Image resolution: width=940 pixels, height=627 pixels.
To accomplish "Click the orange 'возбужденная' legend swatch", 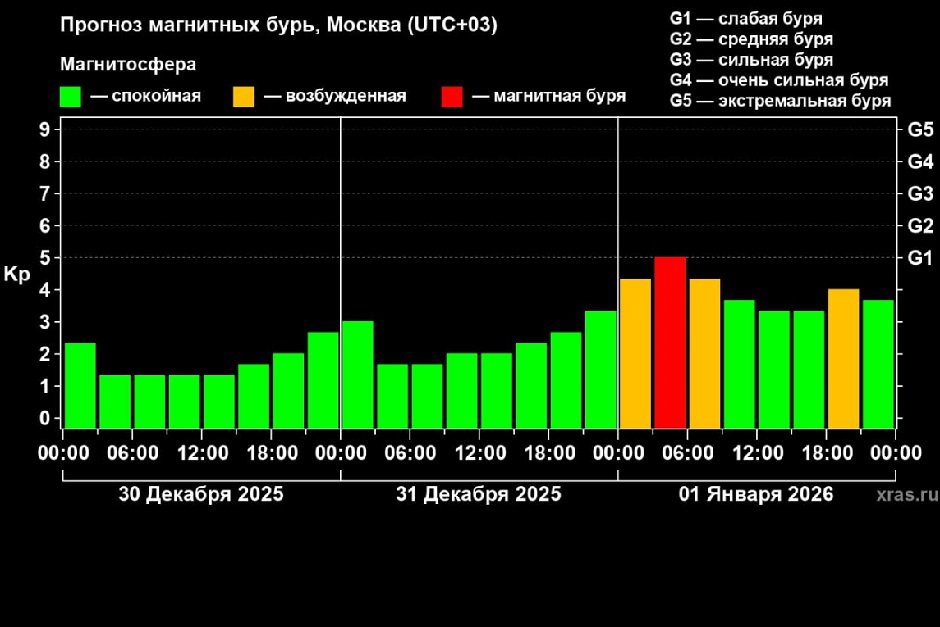I will pos(243,96).
